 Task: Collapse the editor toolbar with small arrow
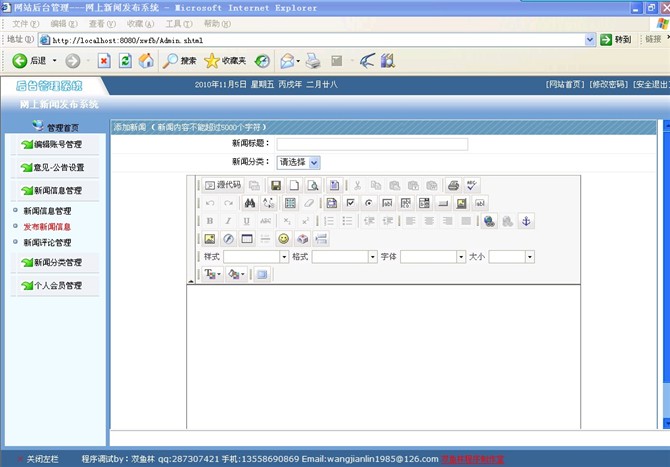tap(191, 281)
